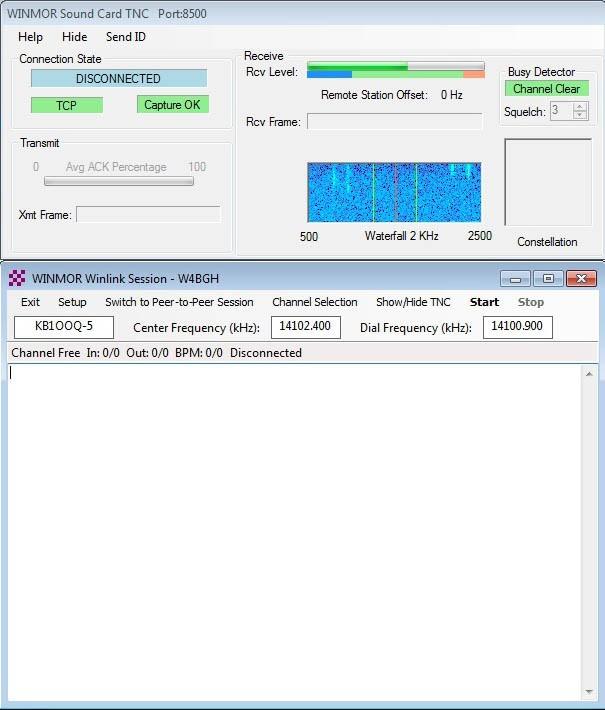Decrease Squelch with the down arrow
The image size is (605, 710).
pos(580,115)
